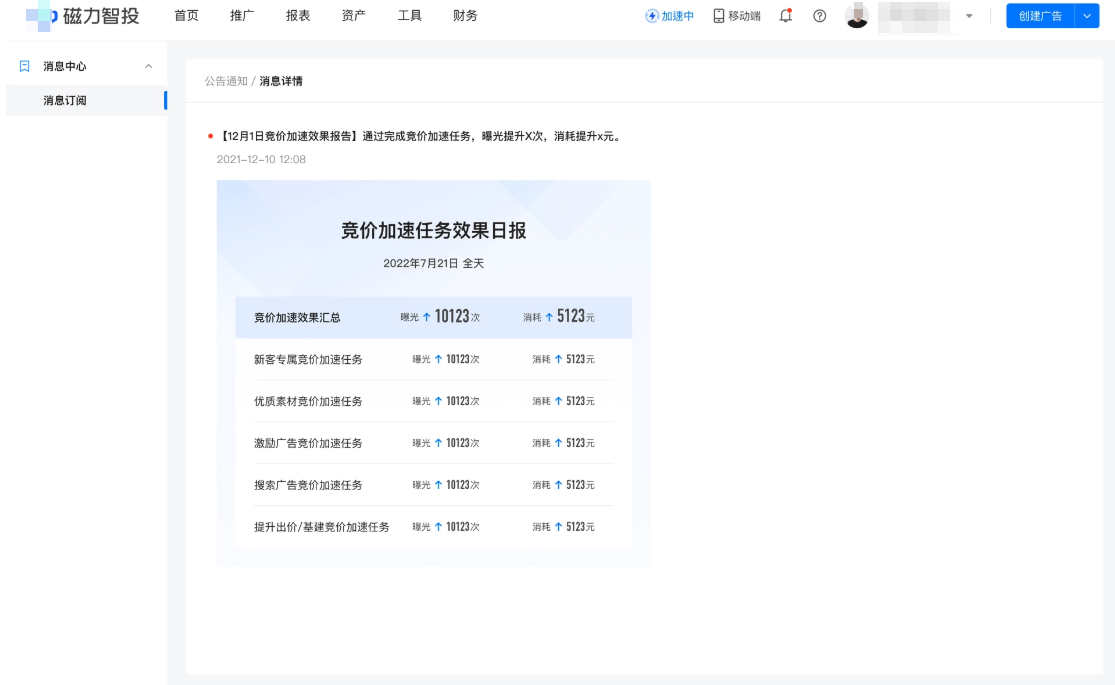Click the question mark help icon
Screen dimensions: 1115x685
click(818, 16)
